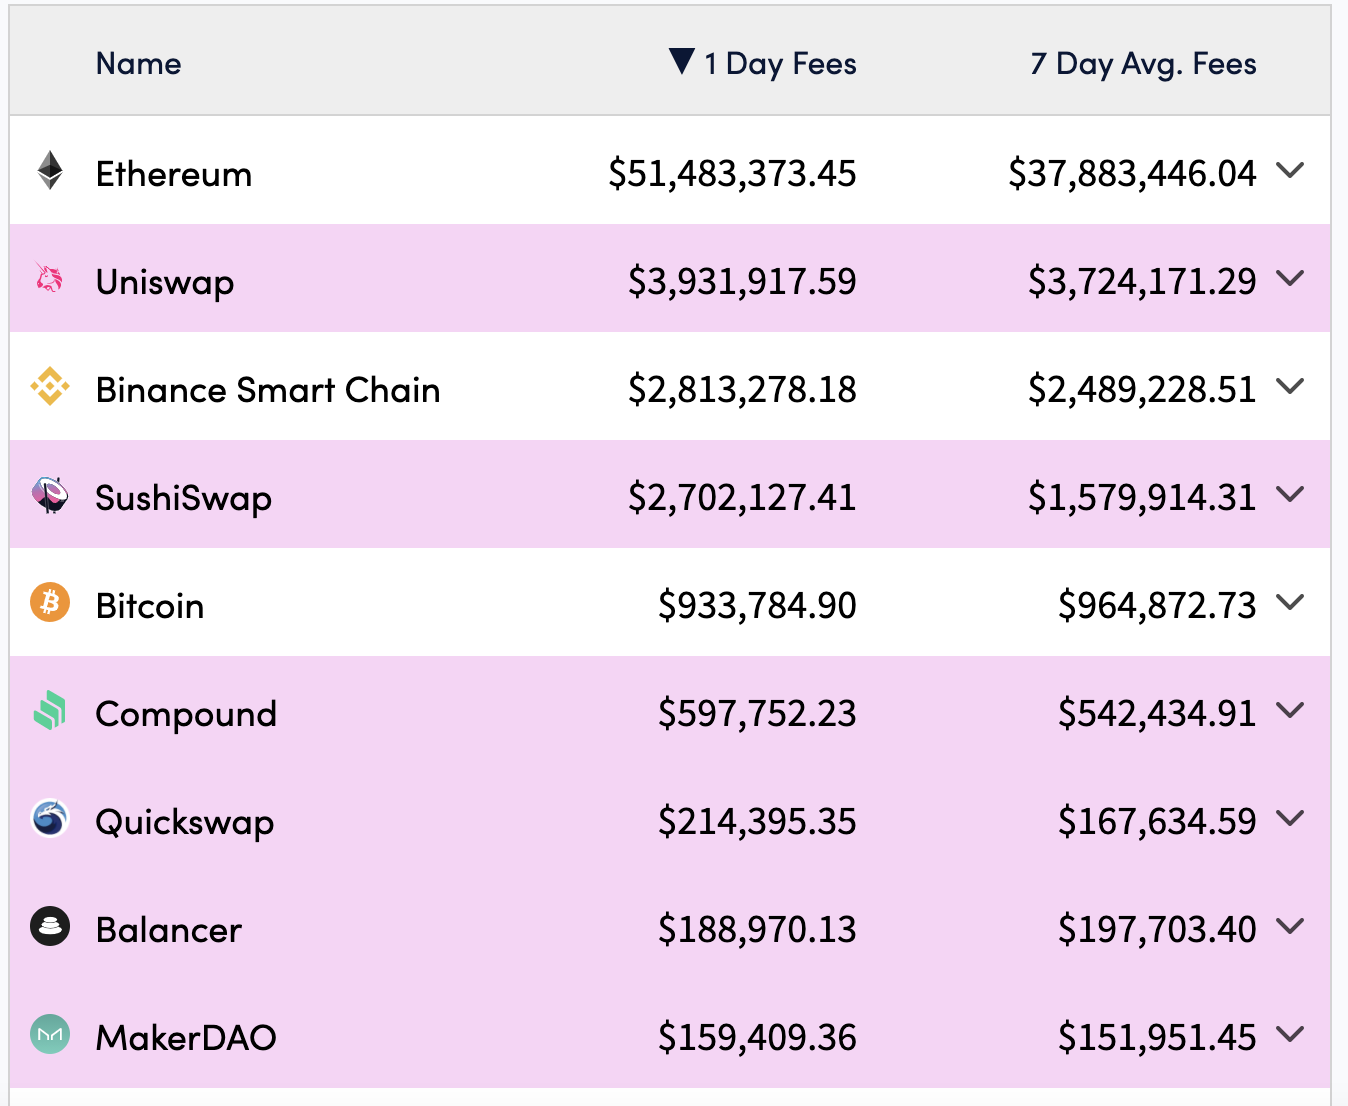1348x1106 pixels.
Task: Select the Quickswap name text
Action: click(x=185, y=823)
